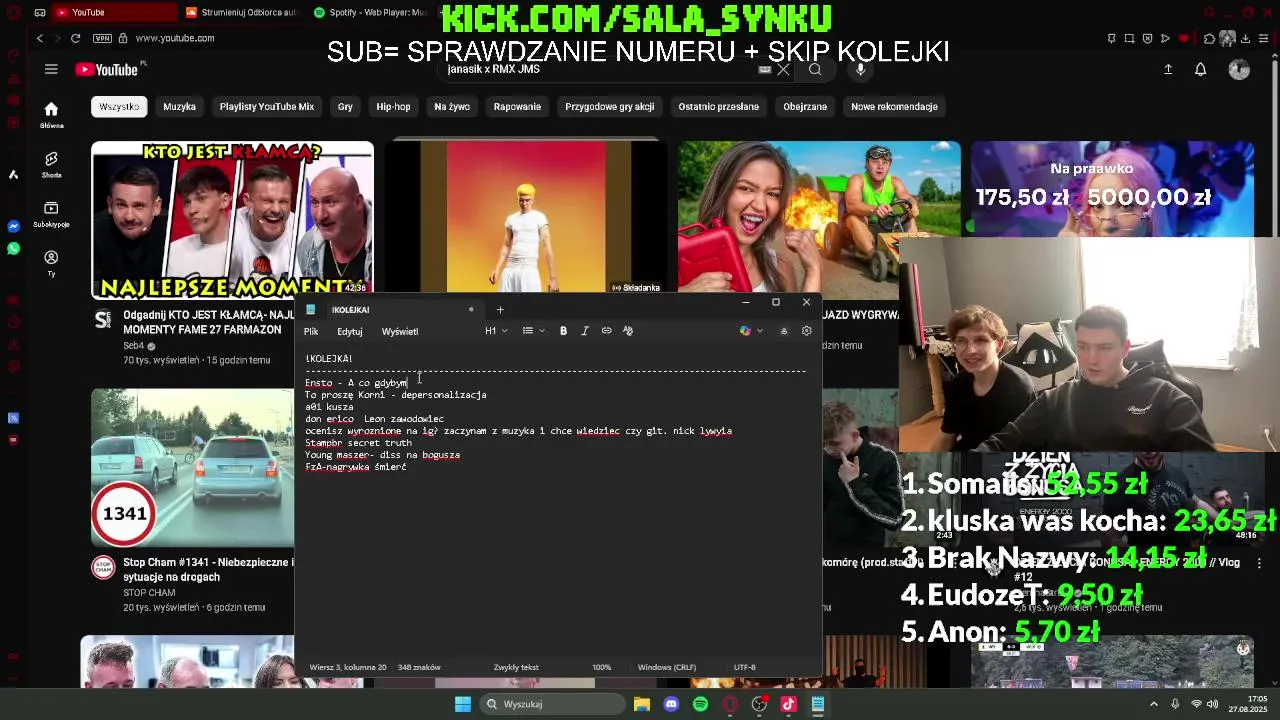This screenshot has width=1280, height=720.
Task: Select the Playlisty YouTube Mix chip
Action: click(x=267, y=106)
